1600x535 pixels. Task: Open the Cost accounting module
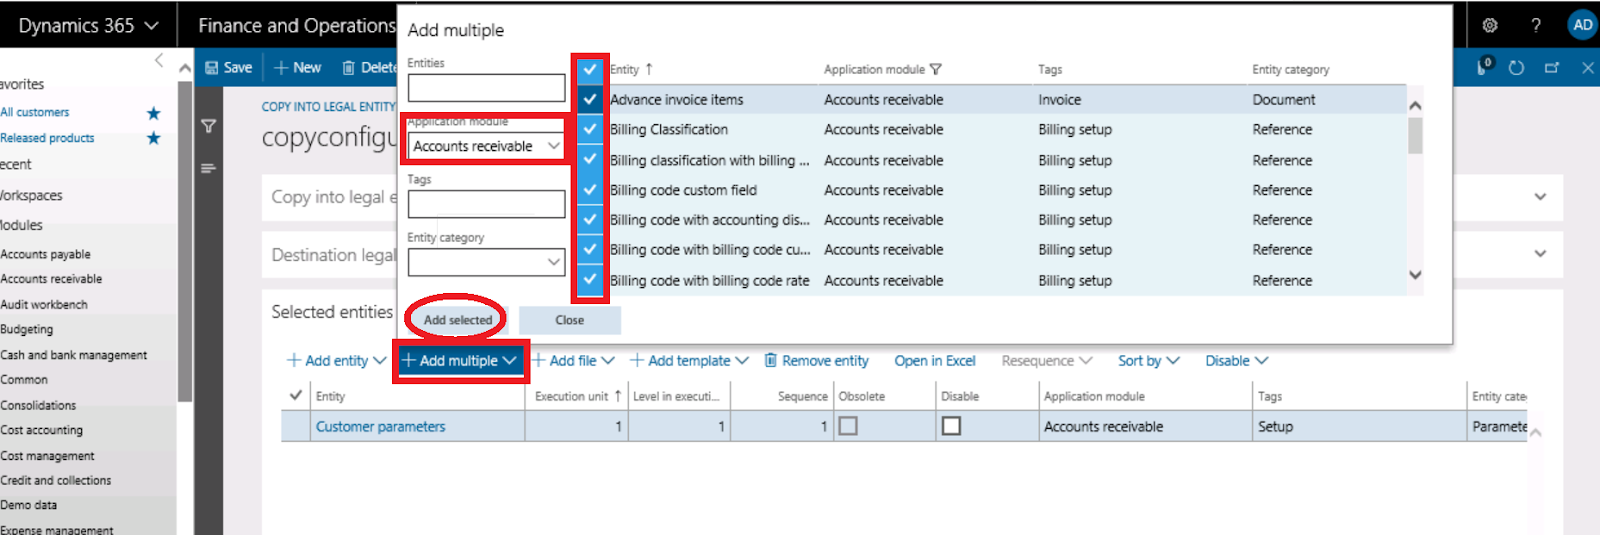(41, 430)
